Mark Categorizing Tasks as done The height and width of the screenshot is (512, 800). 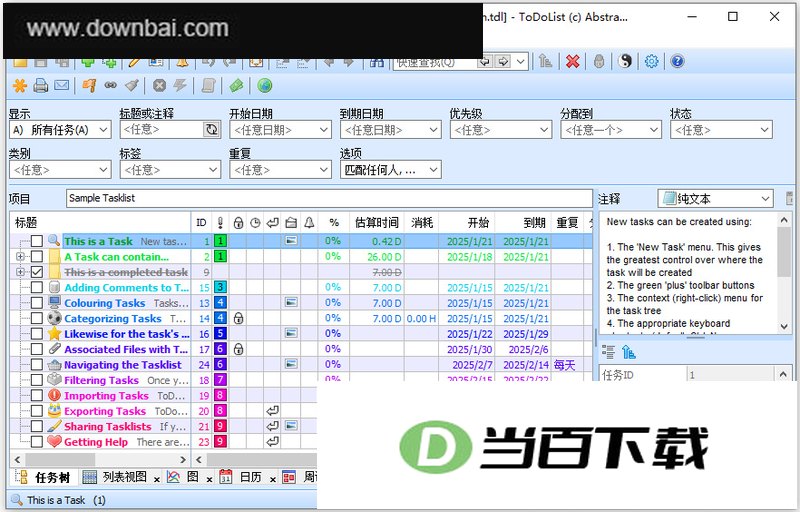coord(37,318)
